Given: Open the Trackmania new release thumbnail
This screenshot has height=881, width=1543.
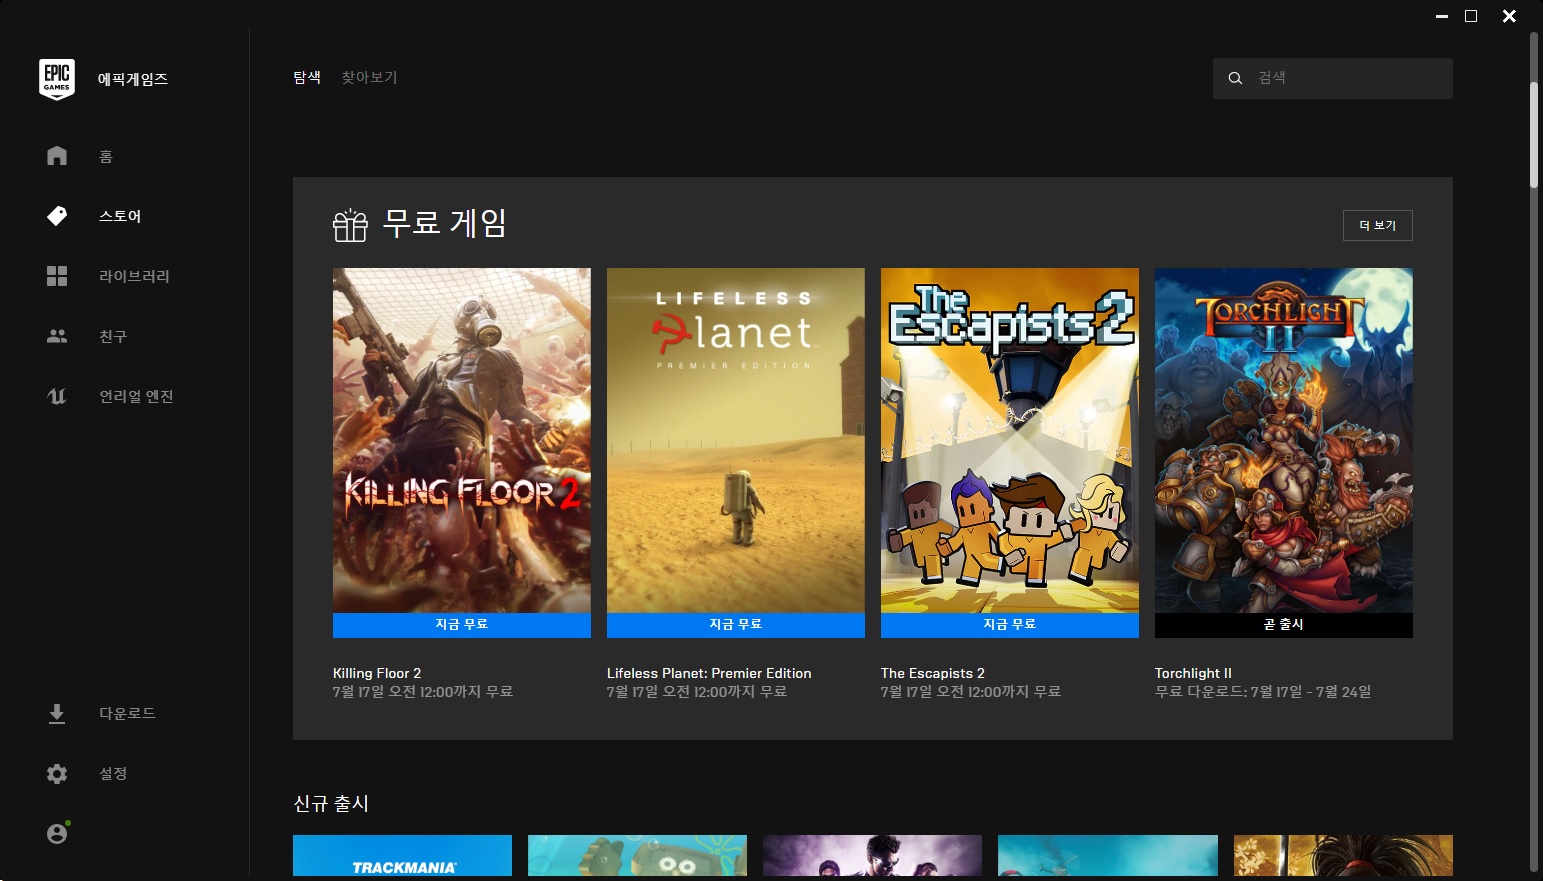Looking at the screenshot, I should (x=402, y=856).
